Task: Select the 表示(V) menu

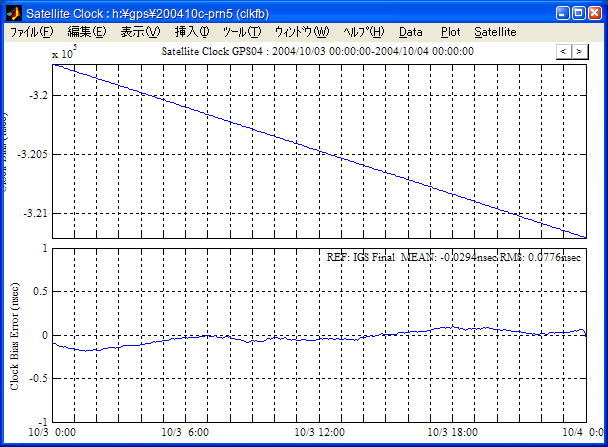Action: click(140, 32)
